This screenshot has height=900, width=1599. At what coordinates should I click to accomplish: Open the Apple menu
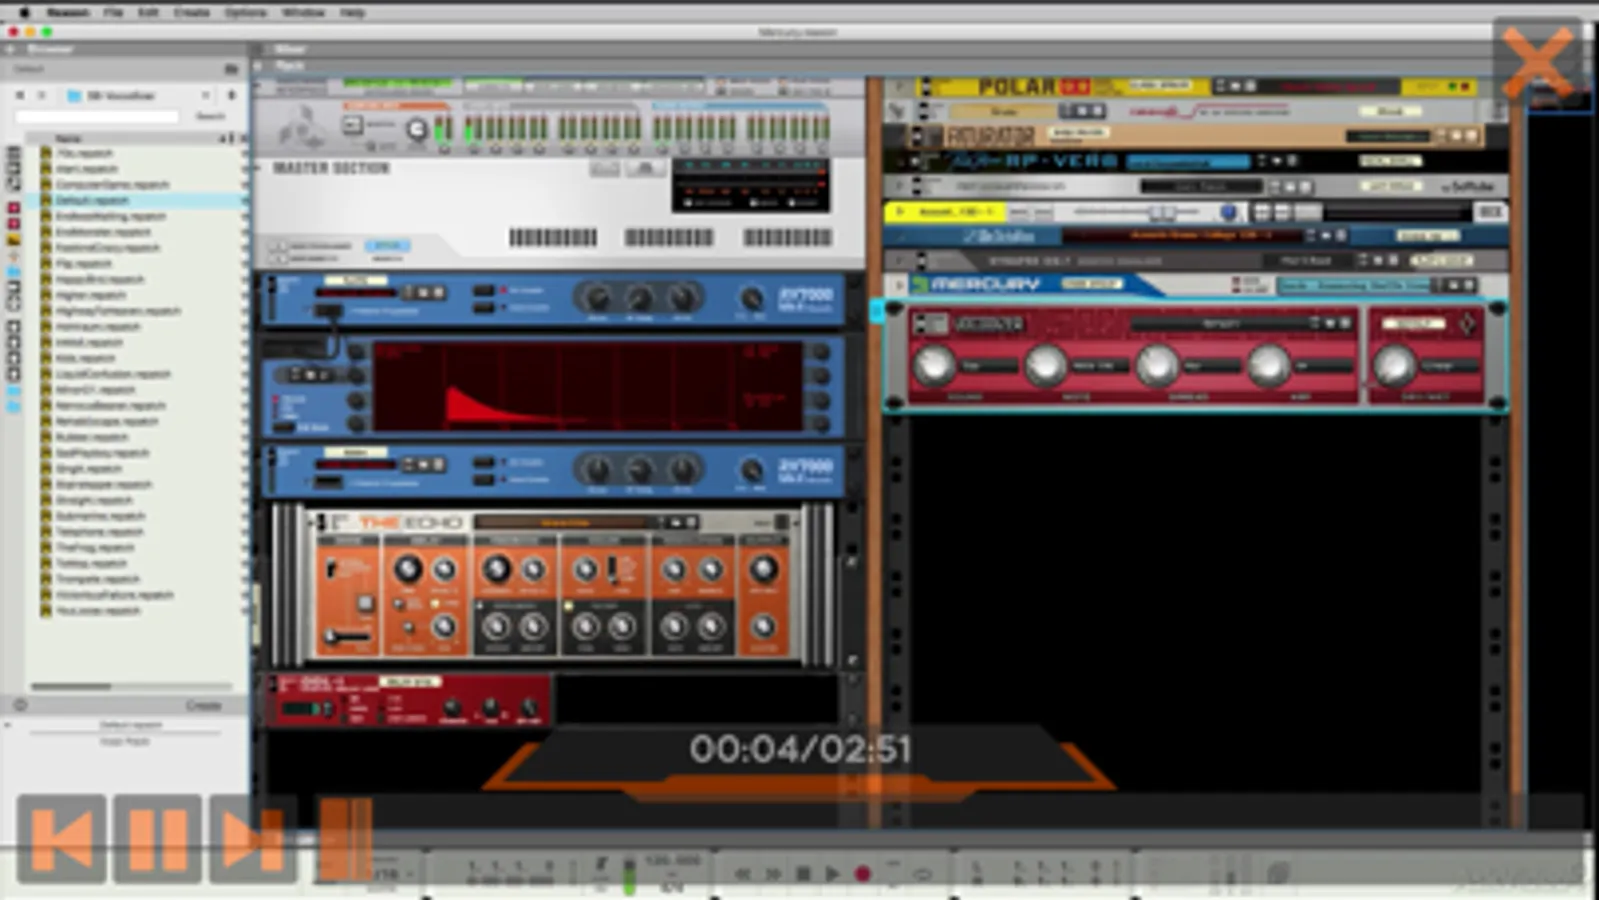click(x=24, y=12)
